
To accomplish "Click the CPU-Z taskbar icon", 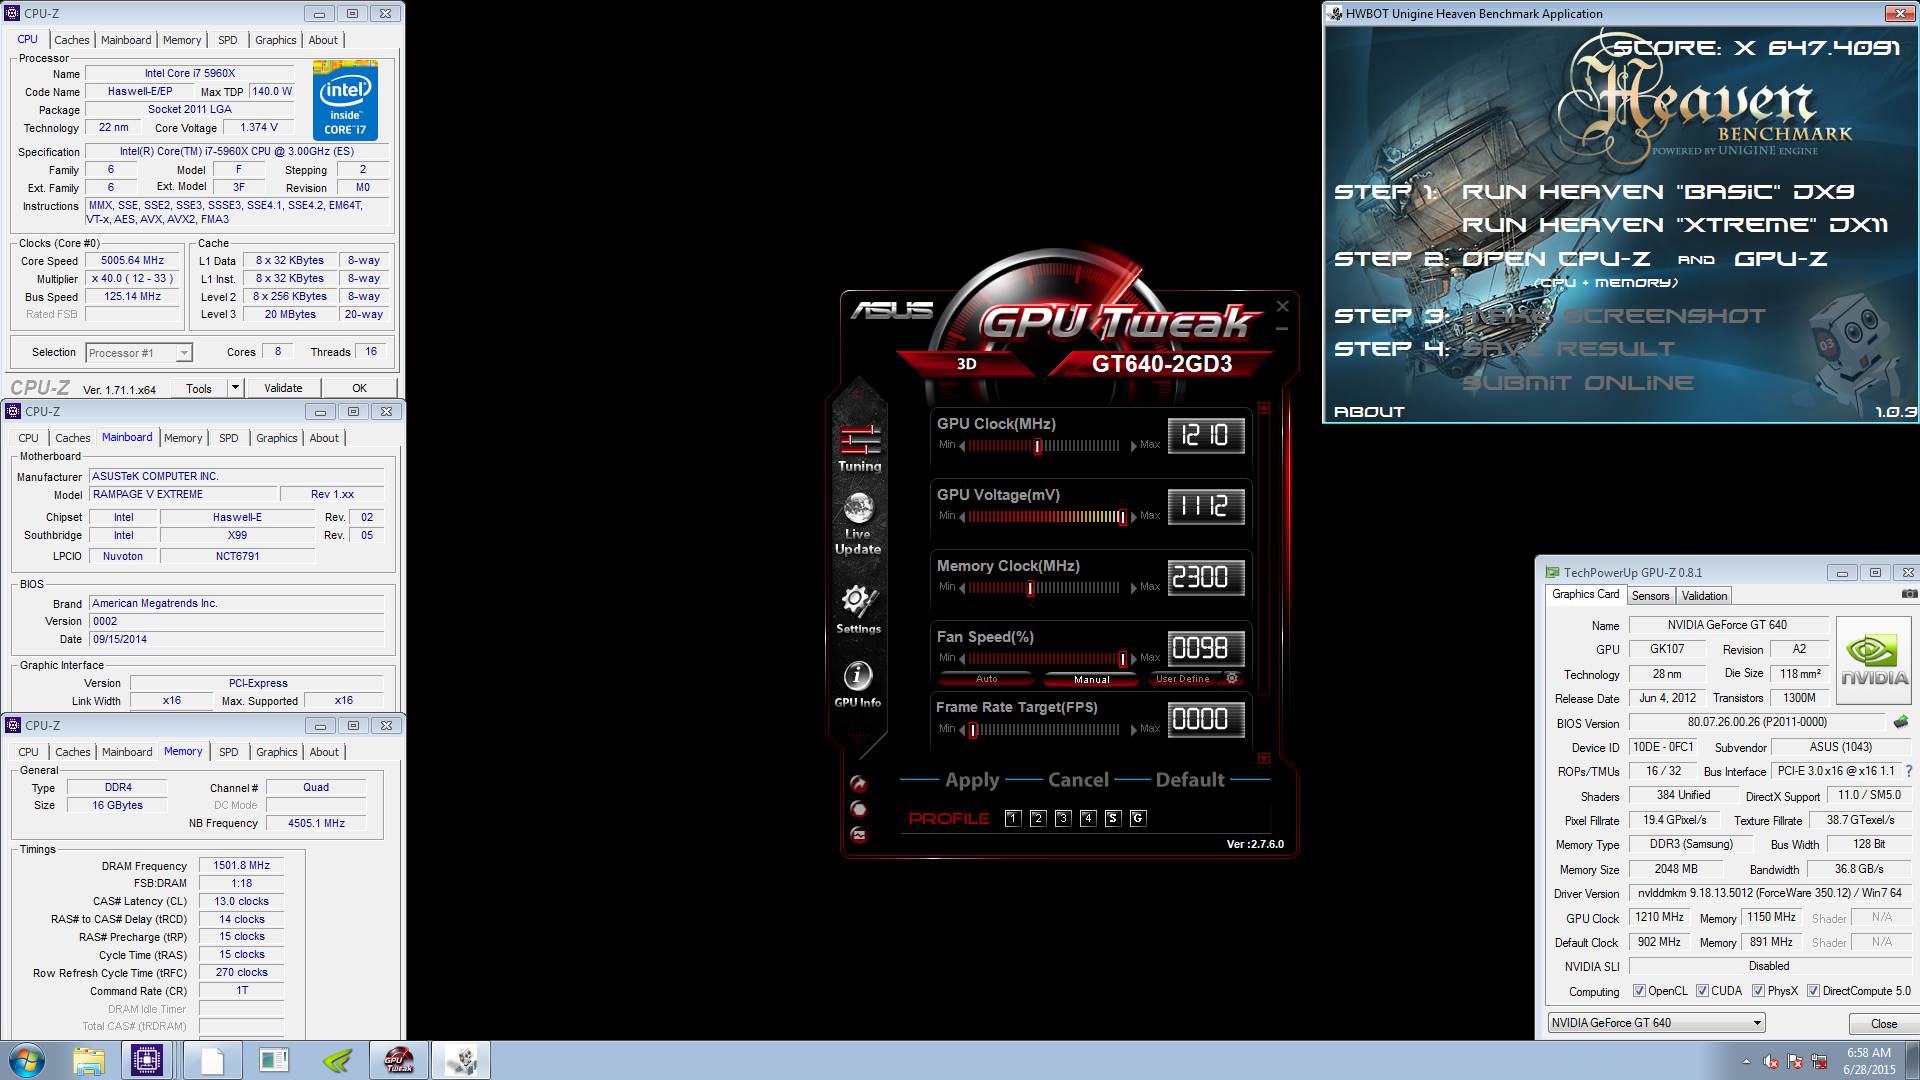I will (147, 1060).
